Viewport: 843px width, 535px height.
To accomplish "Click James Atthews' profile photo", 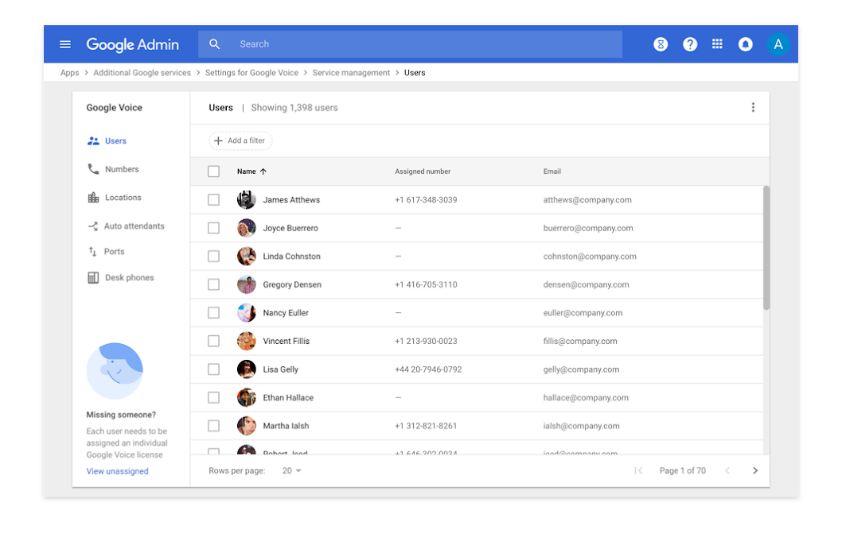I will (246, 199).
